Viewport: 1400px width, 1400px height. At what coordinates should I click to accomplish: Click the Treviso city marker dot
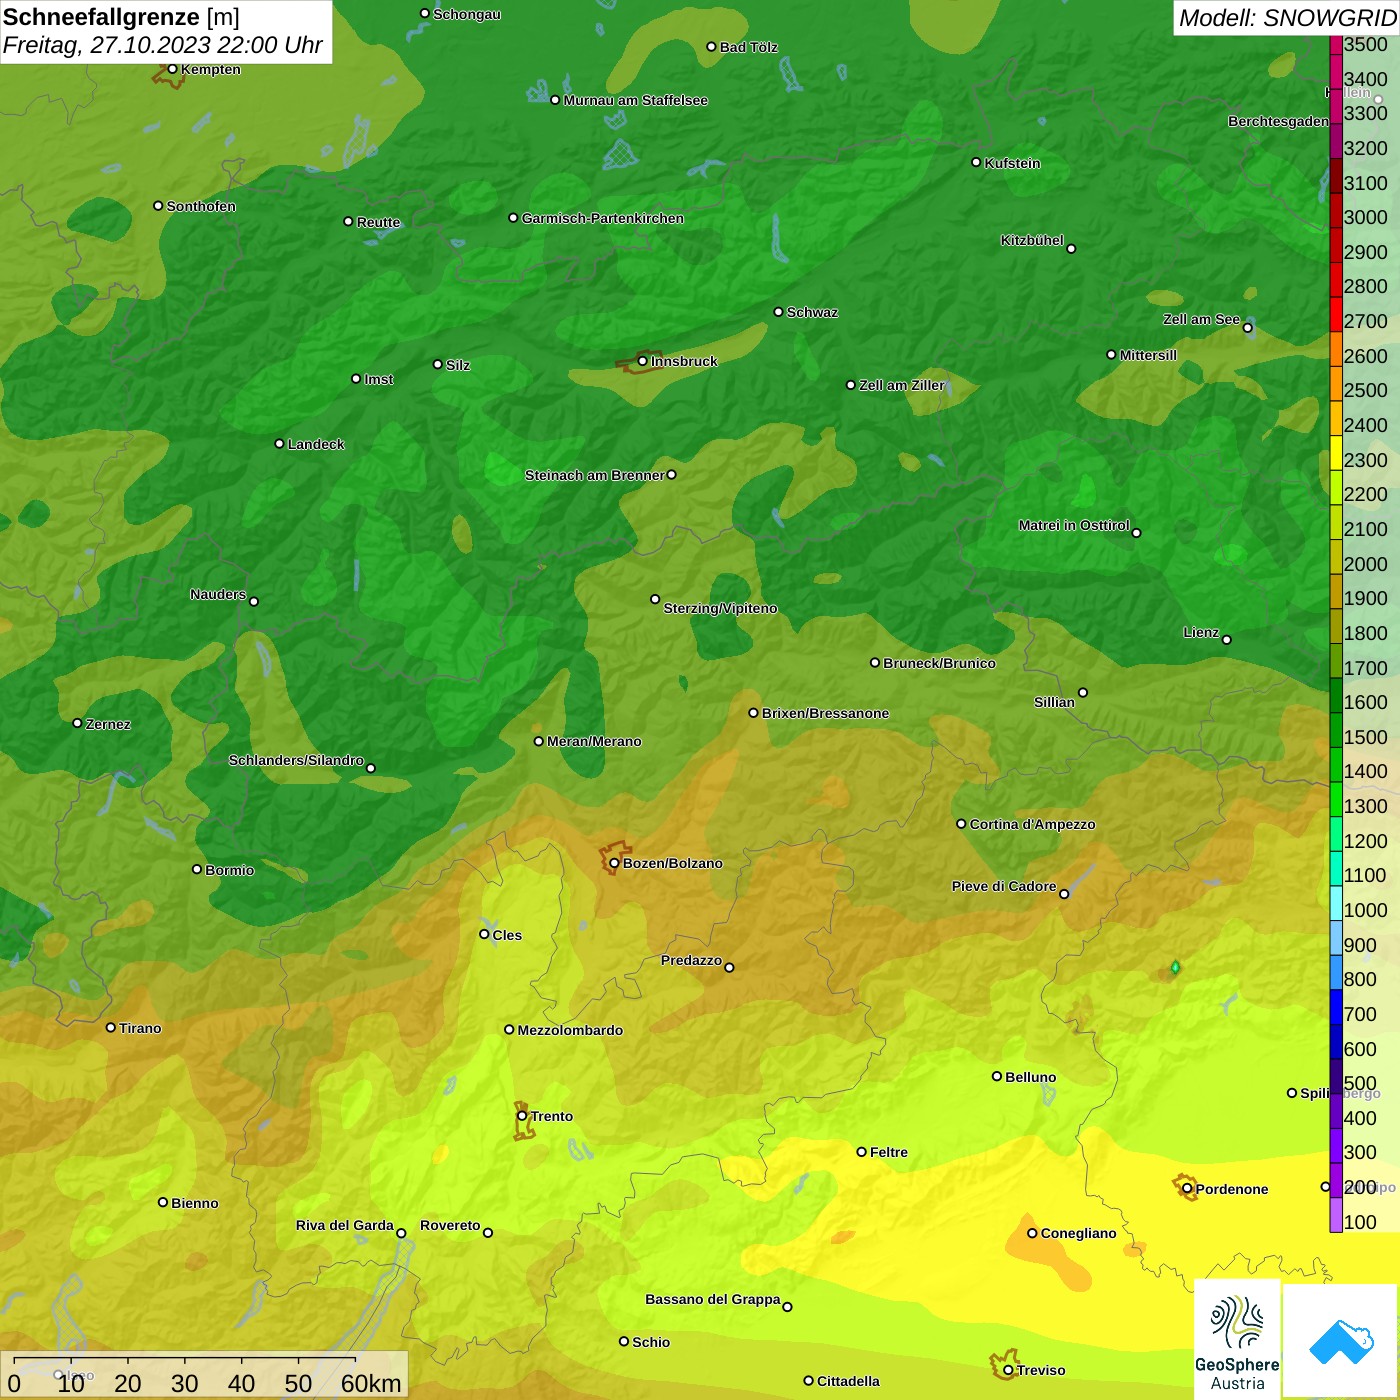(1008, 1370)
